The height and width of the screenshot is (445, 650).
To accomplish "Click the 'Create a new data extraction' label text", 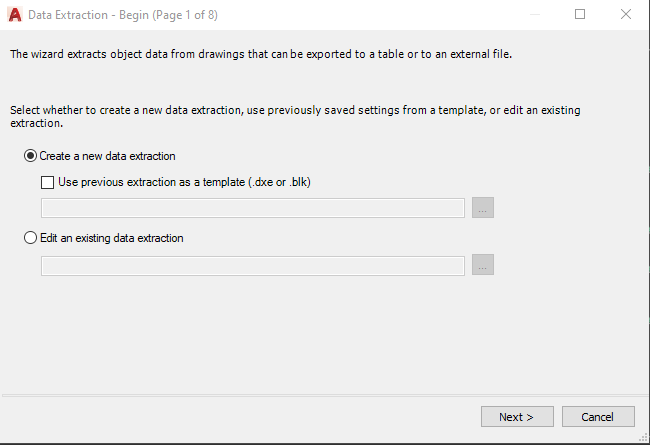I will [x=107, y=156].
